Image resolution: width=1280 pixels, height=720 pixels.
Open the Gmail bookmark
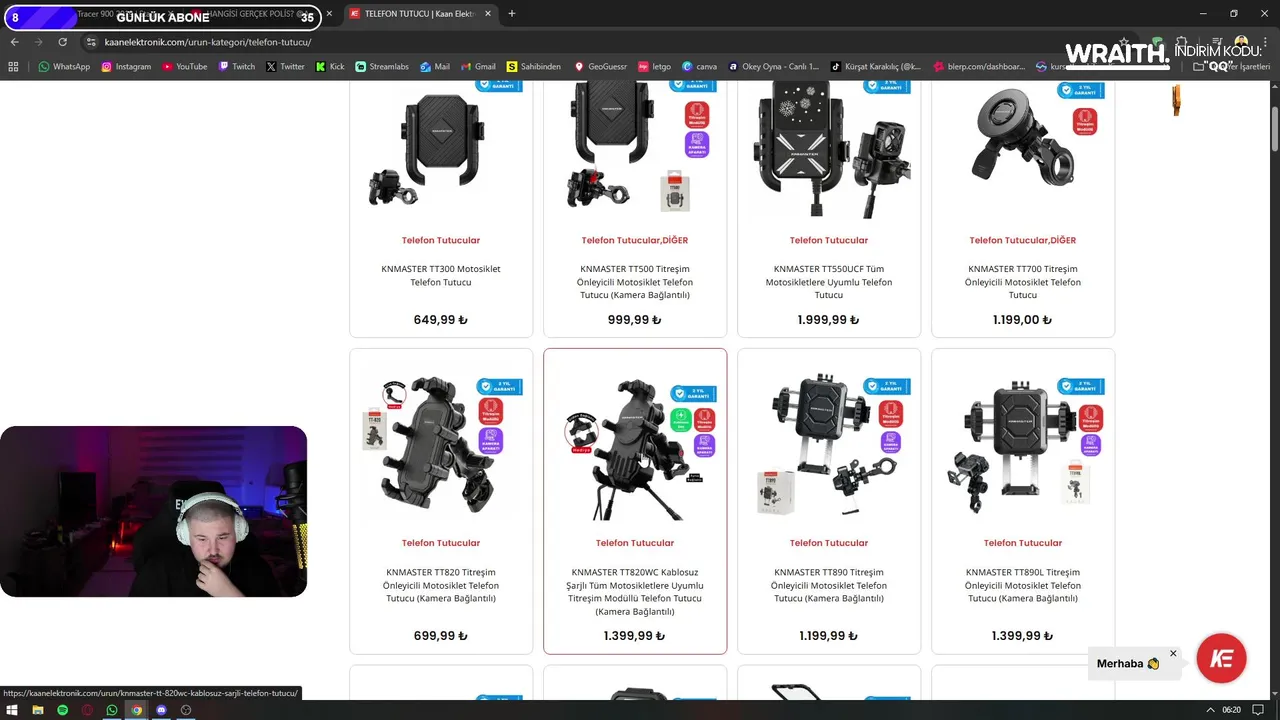point(478,67)
